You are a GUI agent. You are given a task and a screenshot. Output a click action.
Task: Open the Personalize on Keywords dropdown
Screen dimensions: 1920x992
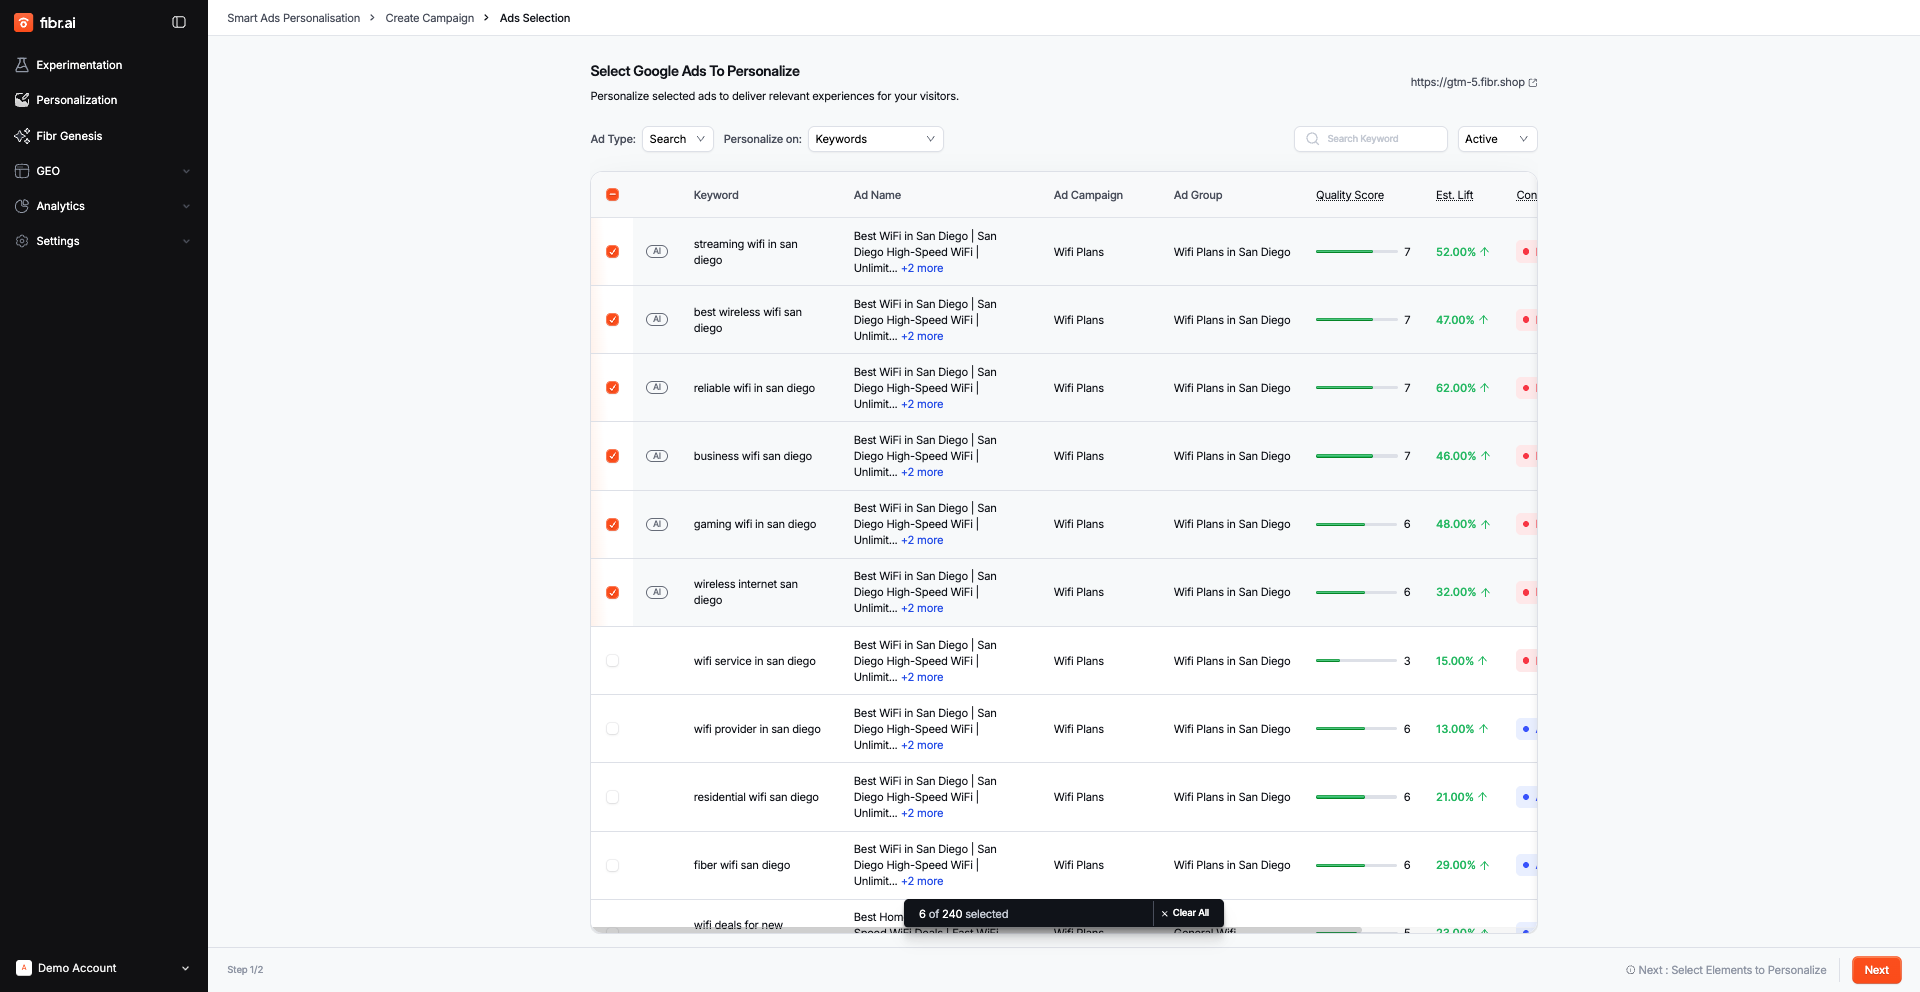click(x=875, y=139)
